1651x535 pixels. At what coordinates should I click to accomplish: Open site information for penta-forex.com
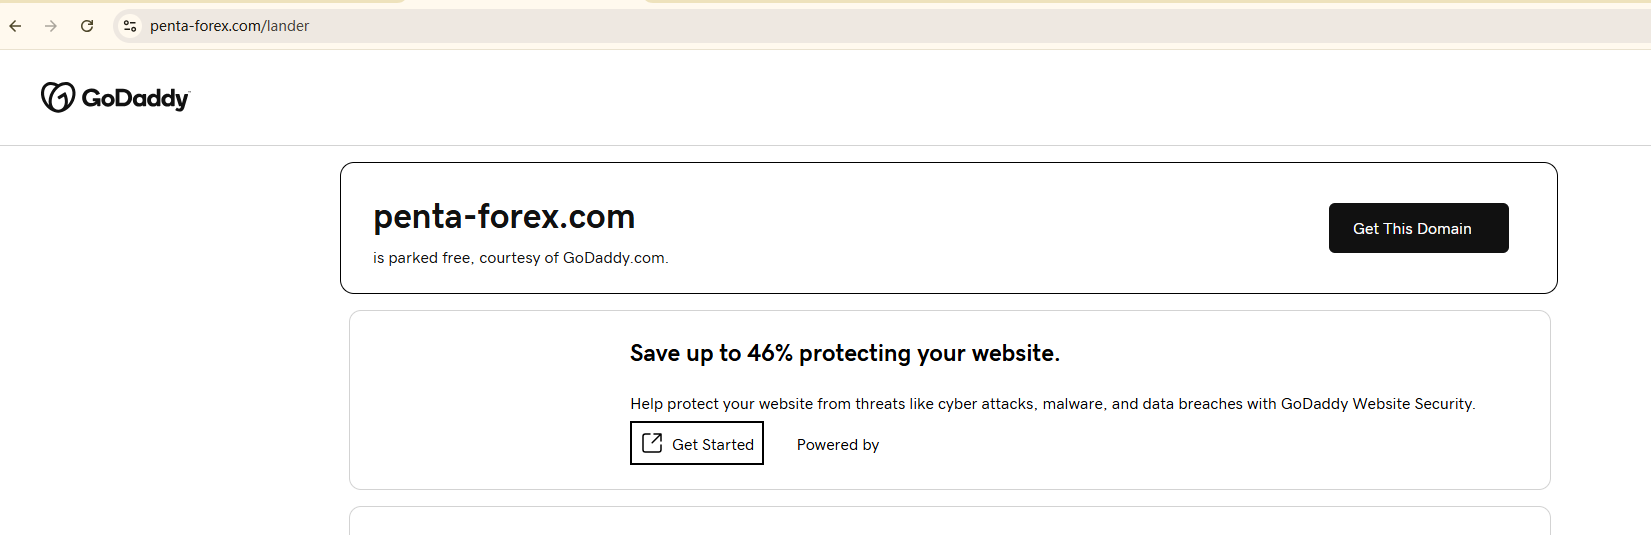(x=129, y=26)
